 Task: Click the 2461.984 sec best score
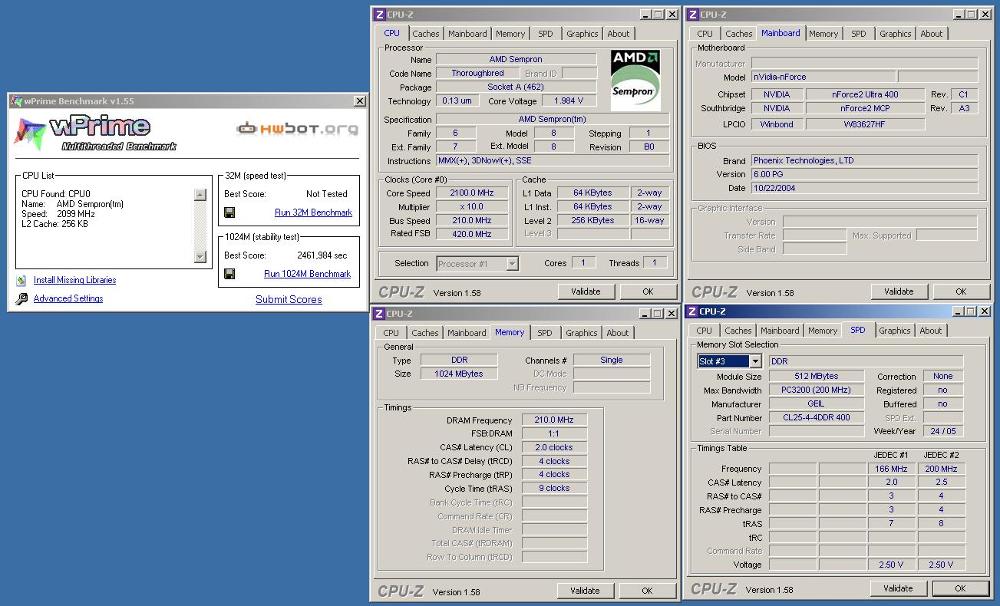[322, 255]
